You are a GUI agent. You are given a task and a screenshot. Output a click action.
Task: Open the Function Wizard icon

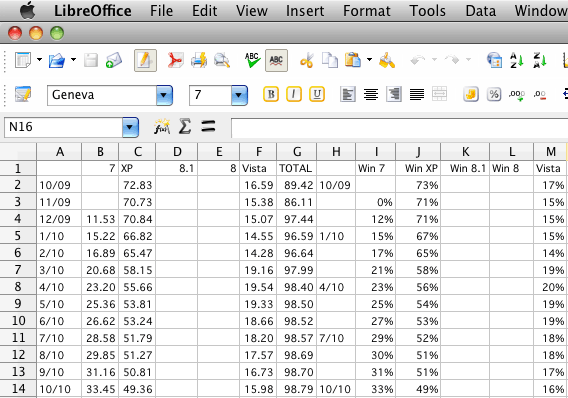click(x=162, y=127)
